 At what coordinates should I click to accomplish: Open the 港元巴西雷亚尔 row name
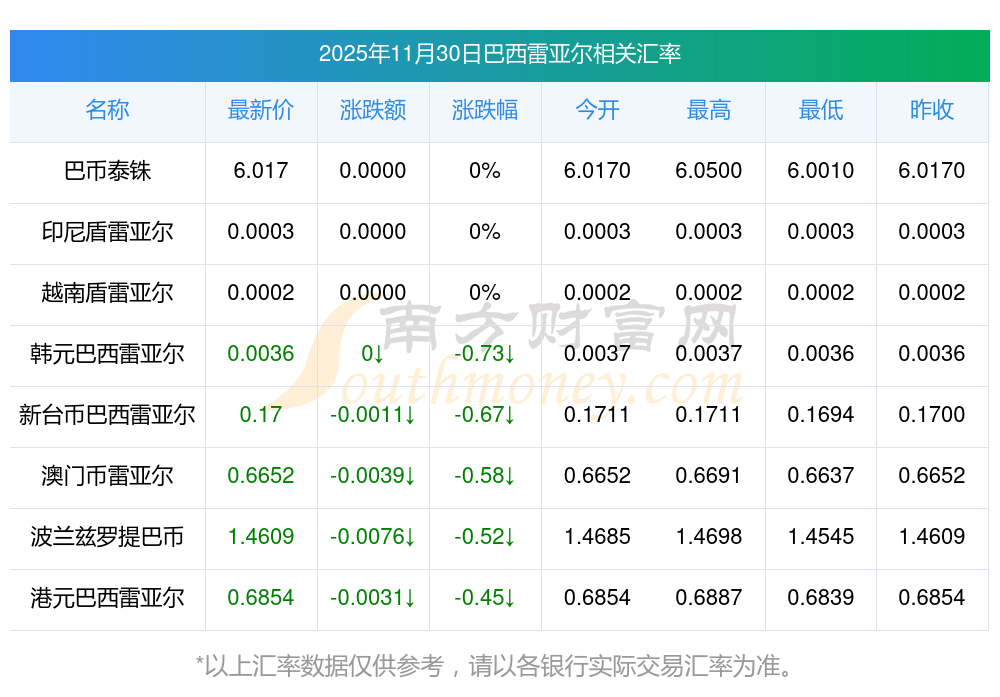tap(107, 598)
